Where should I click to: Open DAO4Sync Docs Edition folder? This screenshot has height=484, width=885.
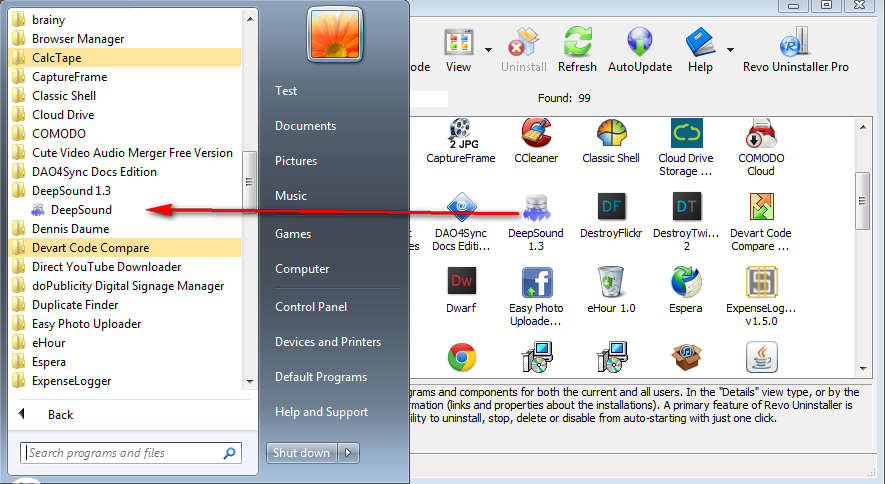pos(94,171)
